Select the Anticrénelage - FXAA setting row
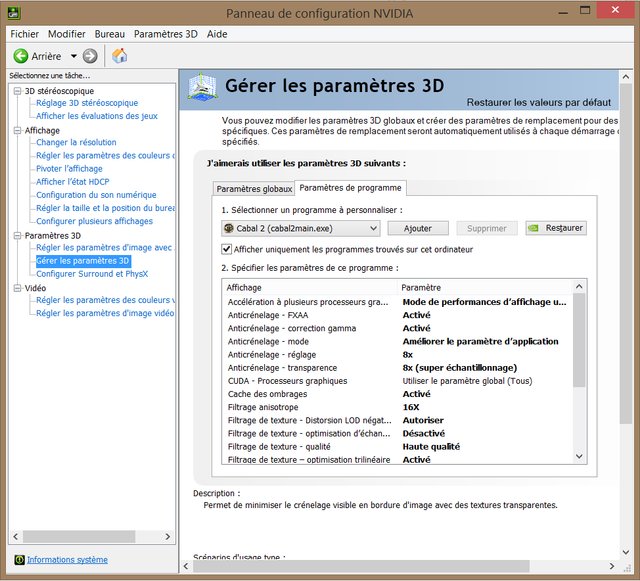640x581 pixels. 397,315
